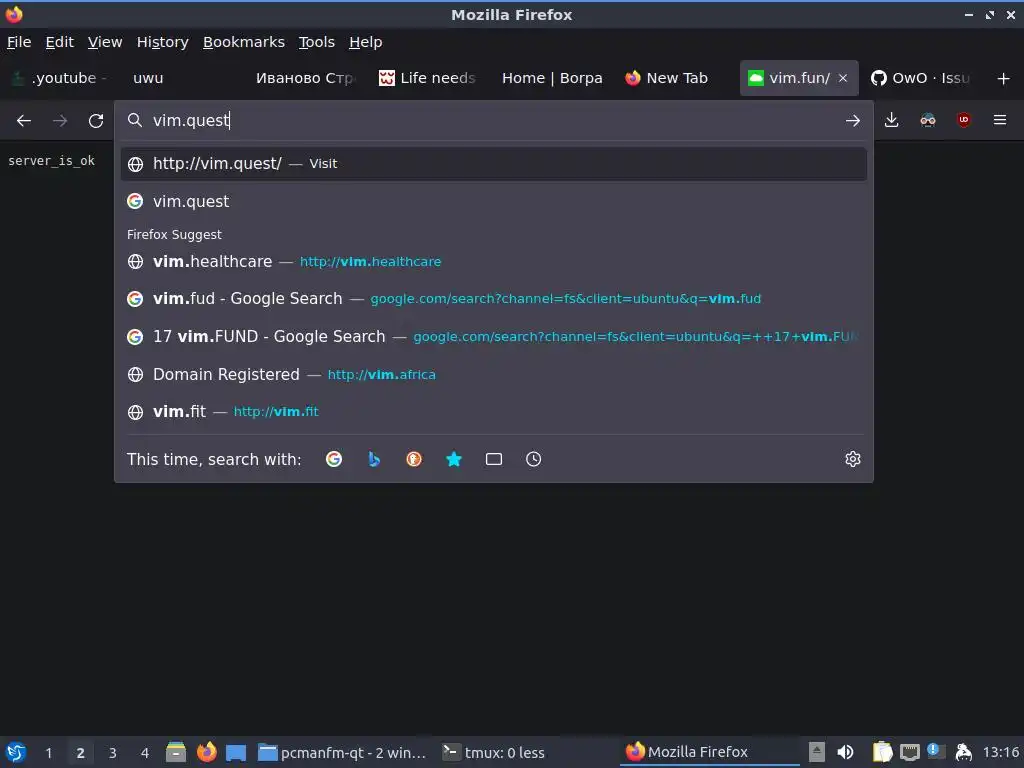Open the Help menu
The image size is (1024, 768).
pos(365,42)
